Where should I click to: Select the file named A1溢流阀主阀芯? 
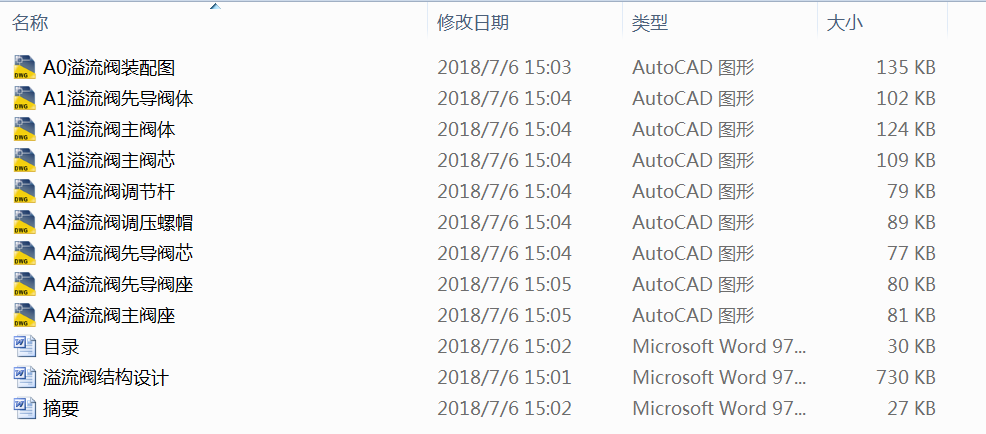(109, 160)
